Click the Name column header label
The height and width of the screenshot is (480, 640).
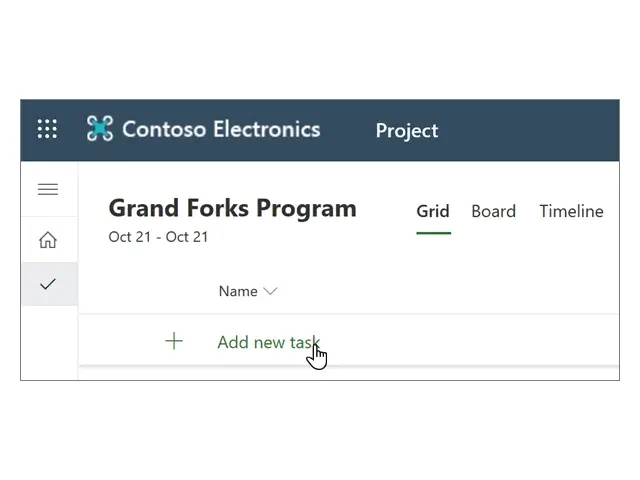(238, 291)
